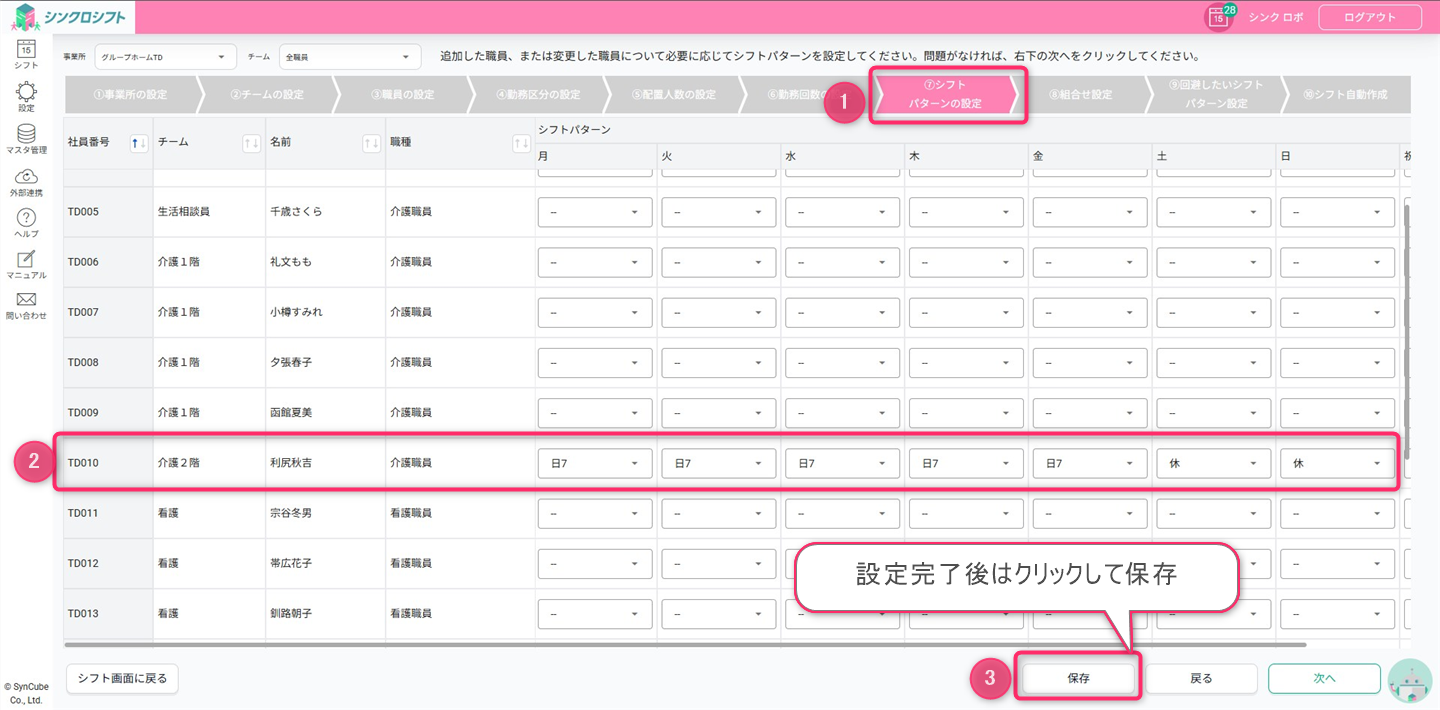Open Monday shift dropdown for TD010 利尻秋吉

click(595, 463)
